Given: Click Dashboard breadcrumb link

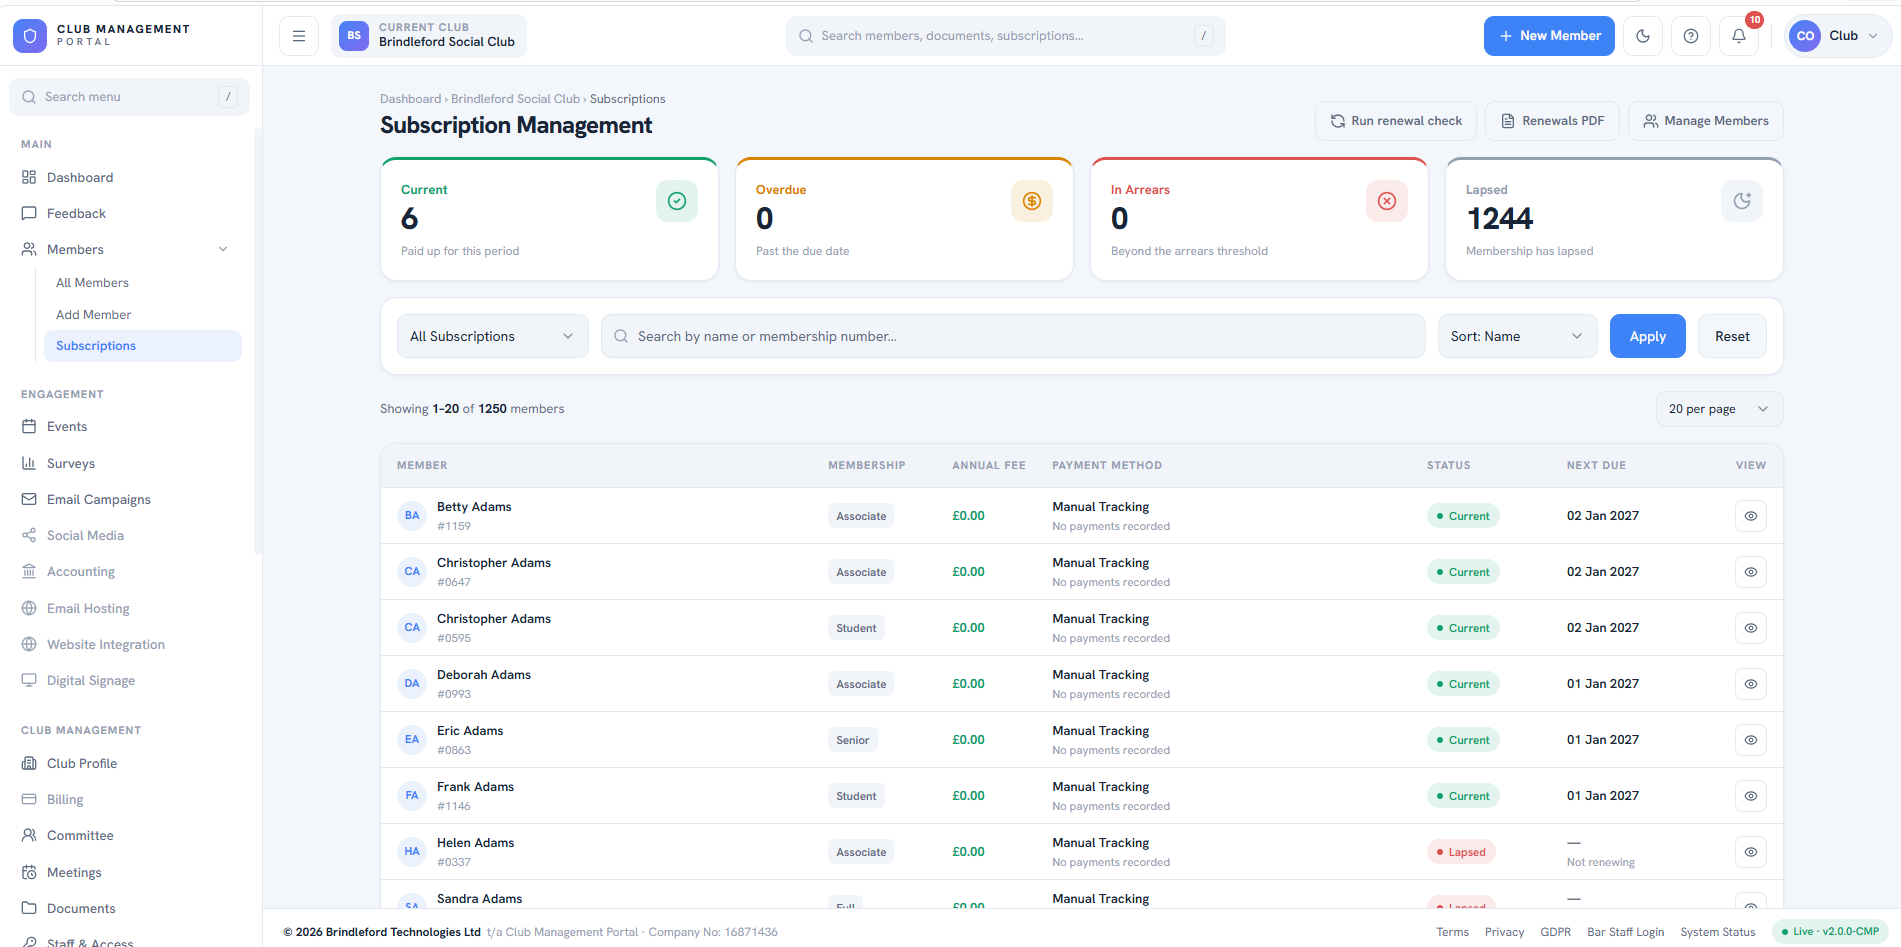Looking at the screenshot, I should (410, 99).
